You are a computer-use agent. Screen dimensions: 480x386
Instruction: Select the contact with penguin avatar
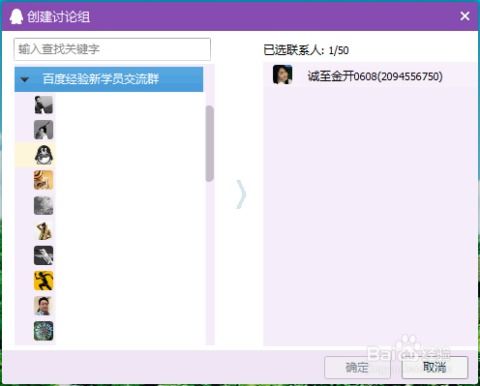click(x=109, y=155)
